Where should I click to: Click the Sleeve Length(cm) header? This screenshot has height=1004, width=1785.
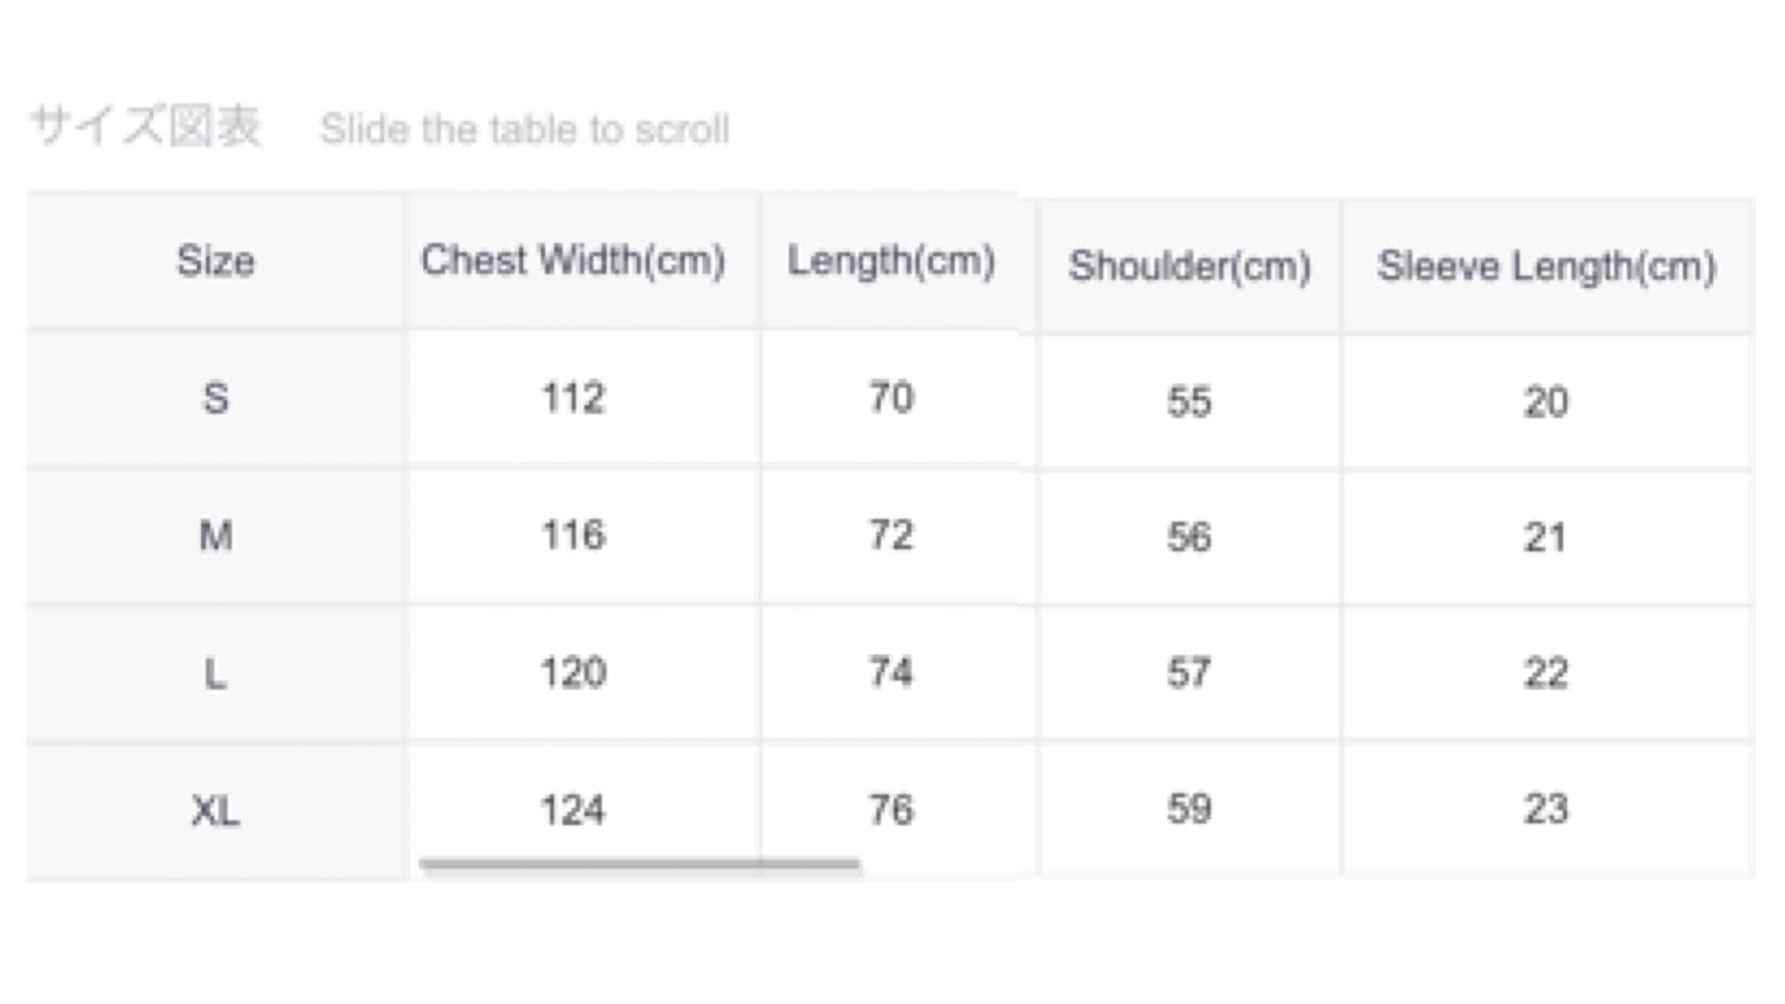point(1546,267)
